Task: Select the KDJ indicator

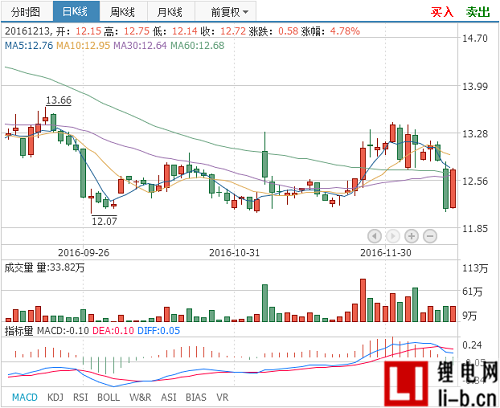Action: 55,397
